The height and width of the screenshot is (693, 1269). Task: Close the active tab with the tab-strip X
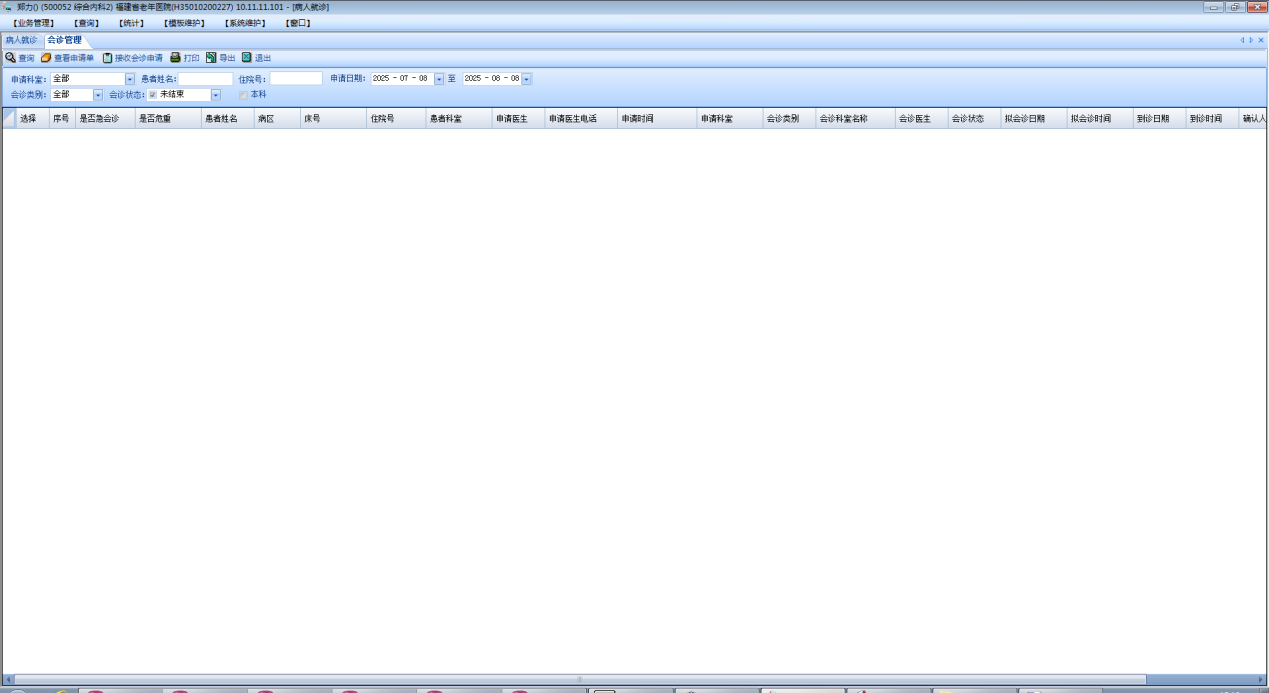[x=1261, y=40]
